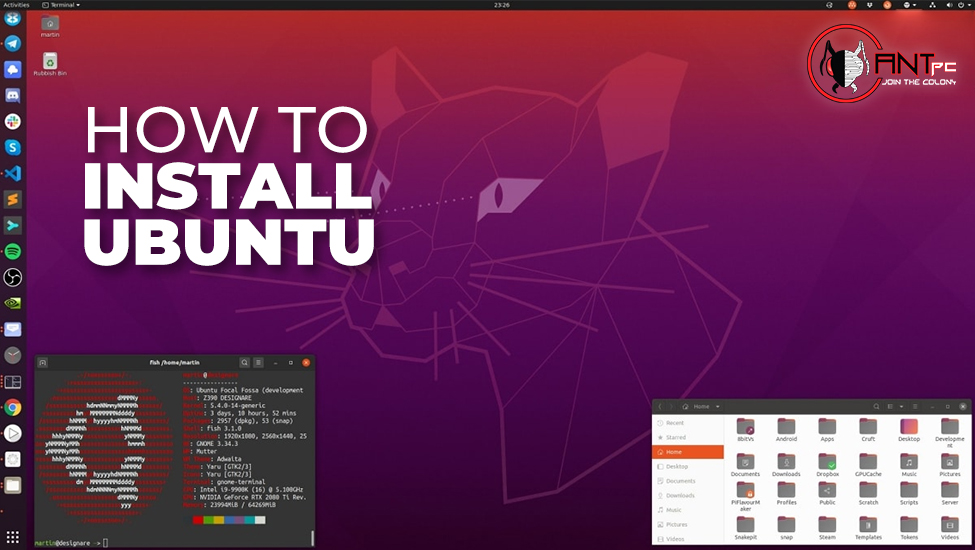Image resolution: width=975 pixels, height=550 pixels.
Task: Select the Cruft folder
Action: coord(868,429)
